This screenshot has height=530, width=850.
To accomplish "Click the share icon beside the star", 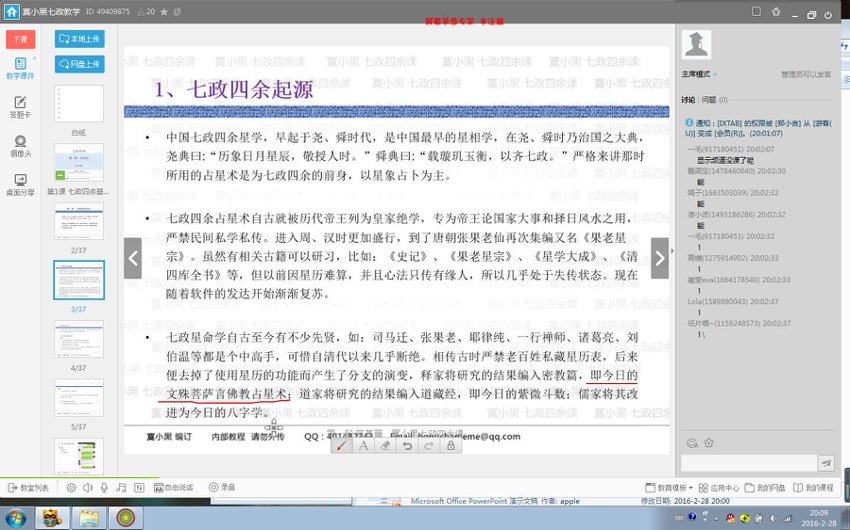I will 177,12.
